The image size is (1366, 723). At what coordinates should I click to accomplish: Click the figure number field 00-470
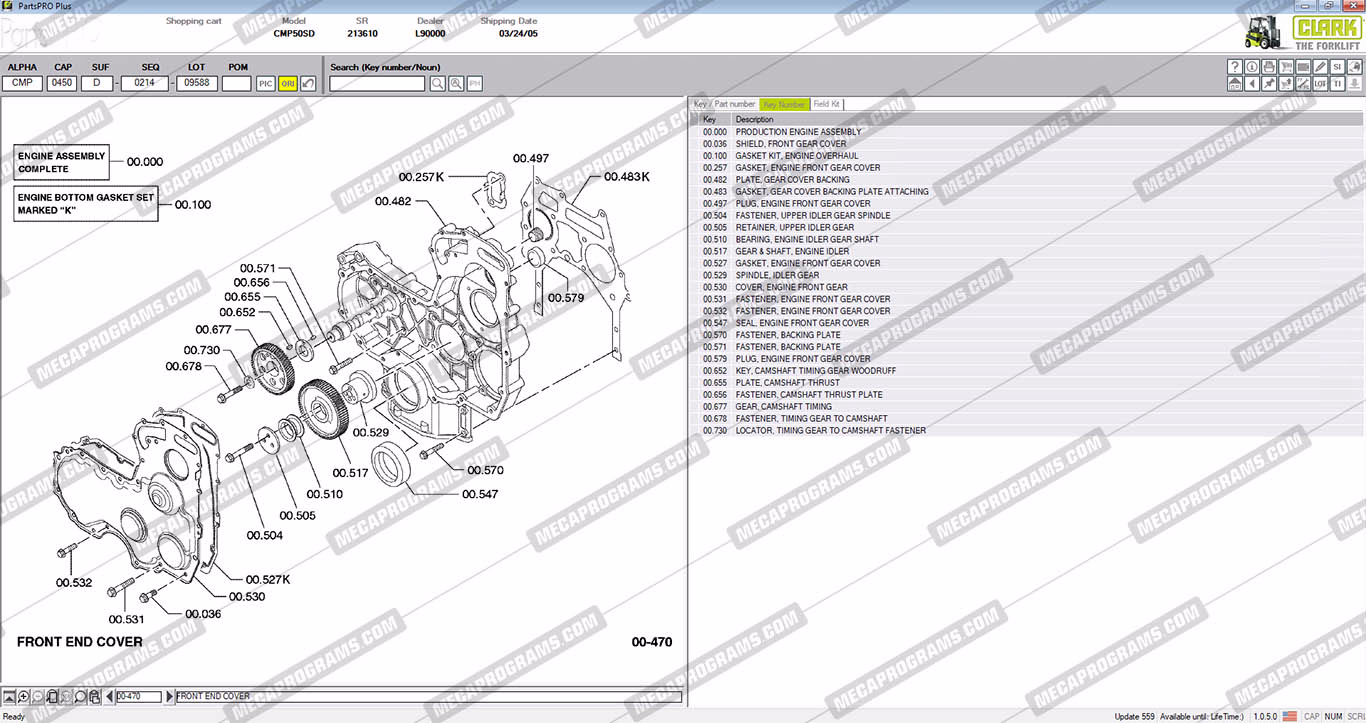[x=139, y=696]
